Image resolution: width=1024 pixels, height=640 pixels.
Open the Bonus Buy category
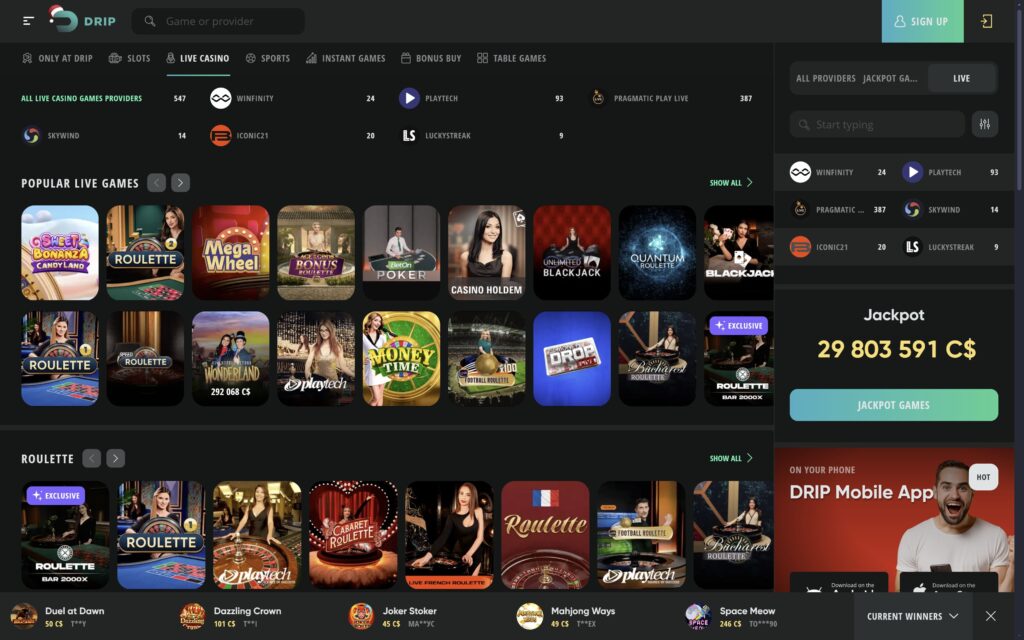click(432, 58)
